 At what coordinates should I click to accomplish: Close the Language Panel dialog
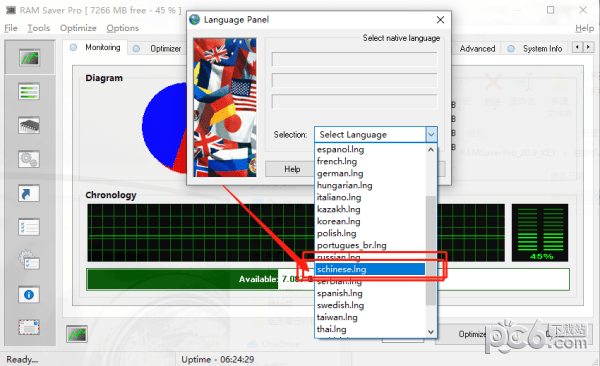(440, 20)
